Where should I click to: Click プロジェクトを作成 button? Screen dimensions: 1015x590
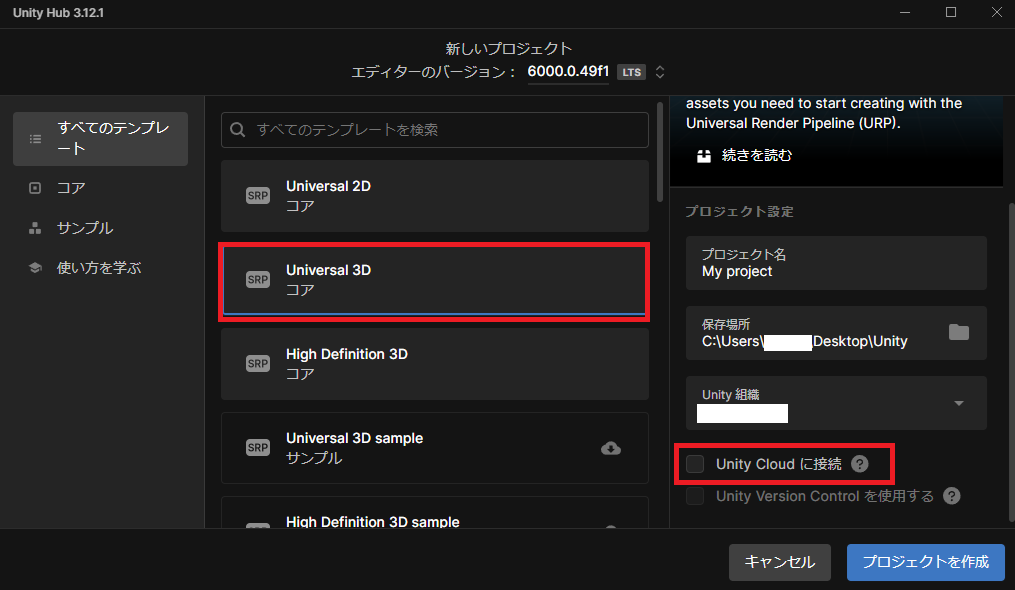(x=926, y=562)
